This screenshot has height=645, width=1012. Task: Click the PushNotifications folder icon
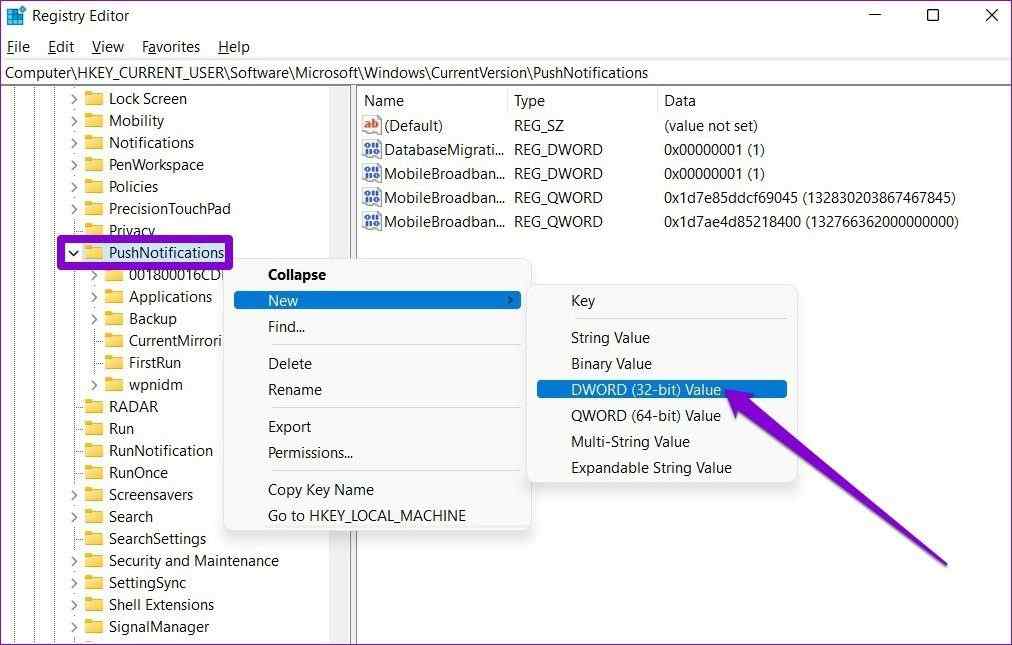94,252
